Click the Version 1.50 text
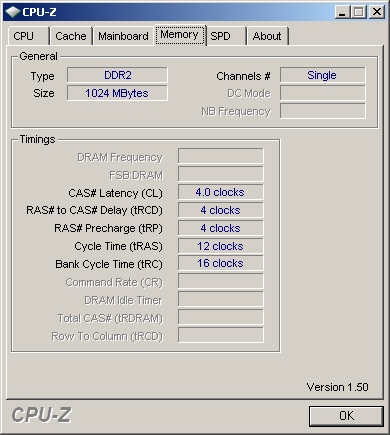This screenshot has width=390, height=435. 337,387
